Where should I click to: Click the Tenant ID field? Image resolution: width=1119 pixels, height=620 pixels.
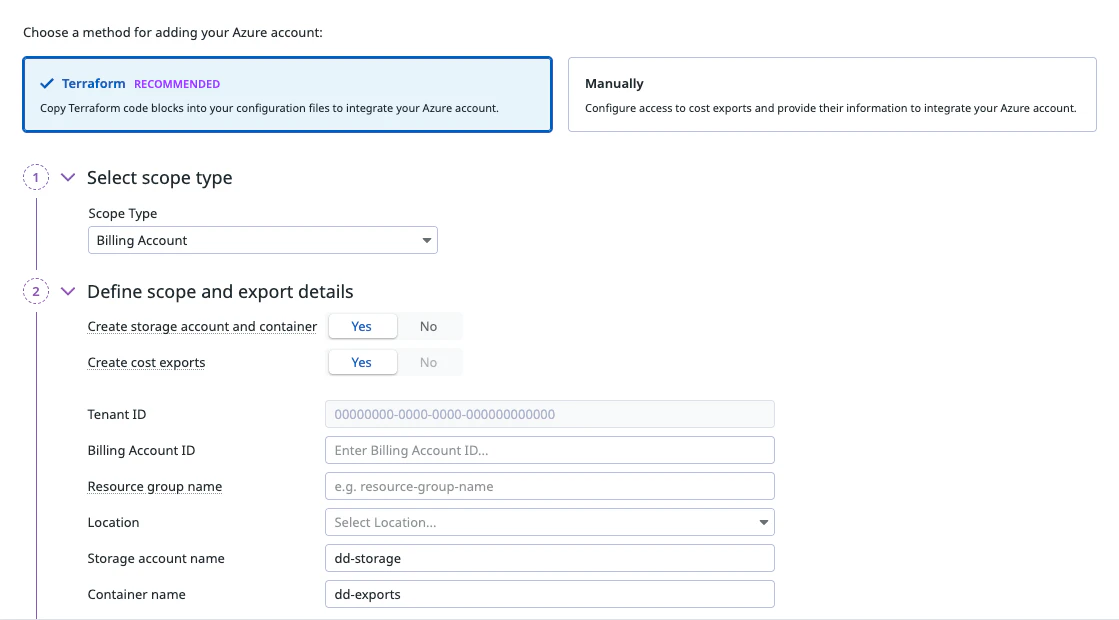[x=549, y=414]
